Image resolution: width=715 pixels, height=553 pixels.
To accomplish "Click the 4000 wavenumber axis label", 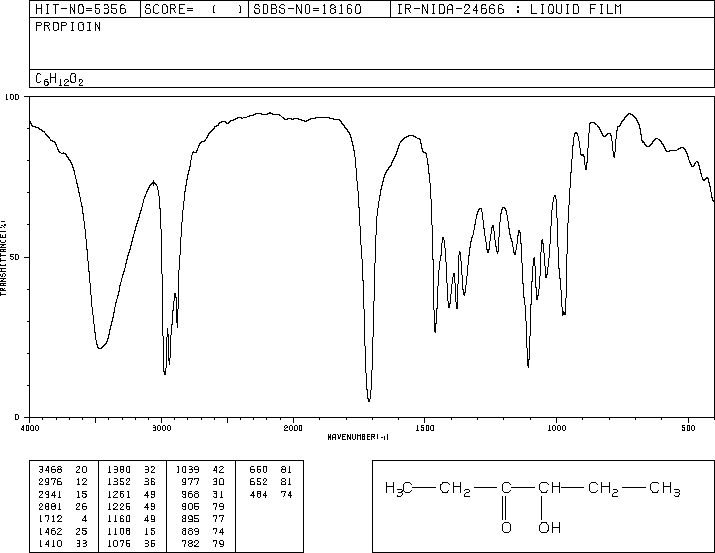I will tap(30, 428).
